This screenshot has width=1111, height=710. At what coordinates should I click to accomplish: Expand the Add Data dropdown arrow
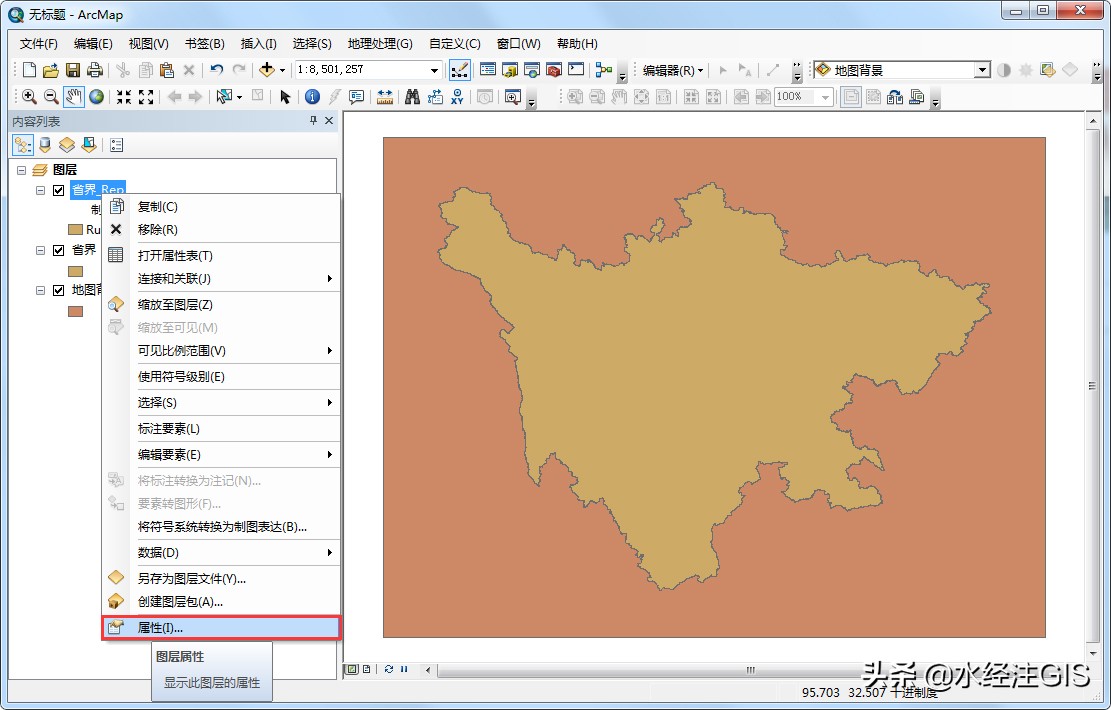click(282, 69)
